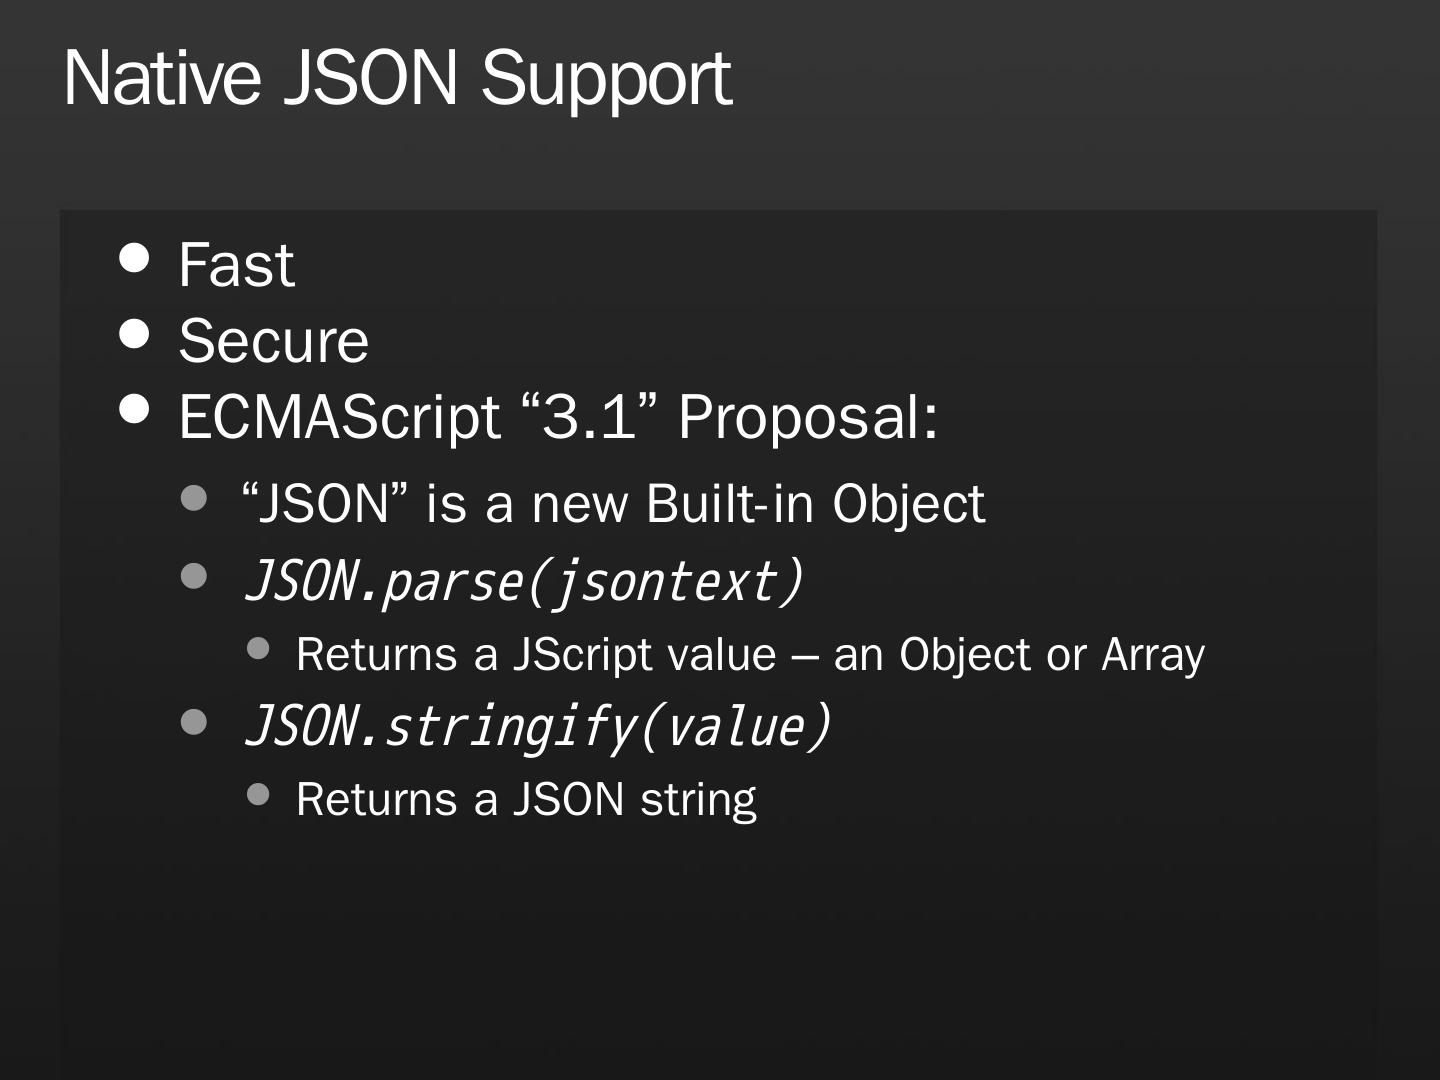1440x1080 pixels.
Task: Click the bullet before "Returns a JScript value"
Action: pos(258,649)
